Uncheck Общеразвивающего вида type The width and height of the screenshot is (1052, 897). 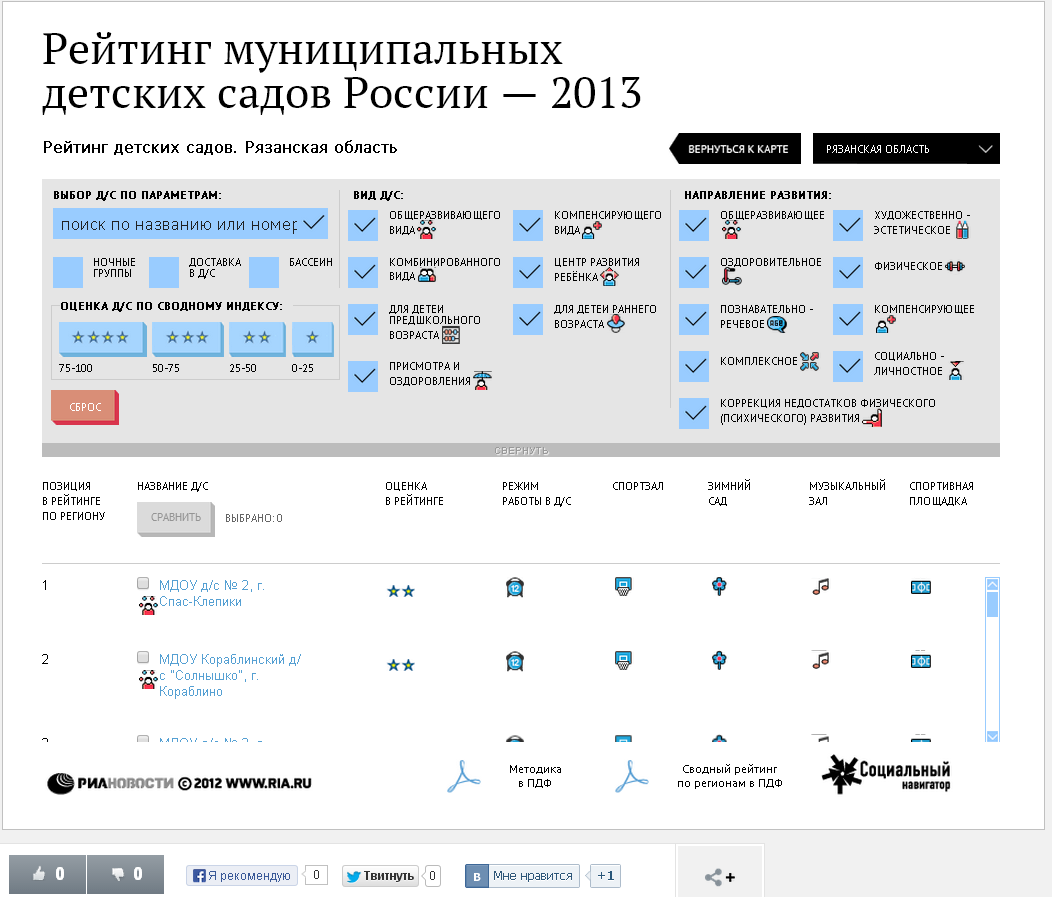(x=364, y=225)
